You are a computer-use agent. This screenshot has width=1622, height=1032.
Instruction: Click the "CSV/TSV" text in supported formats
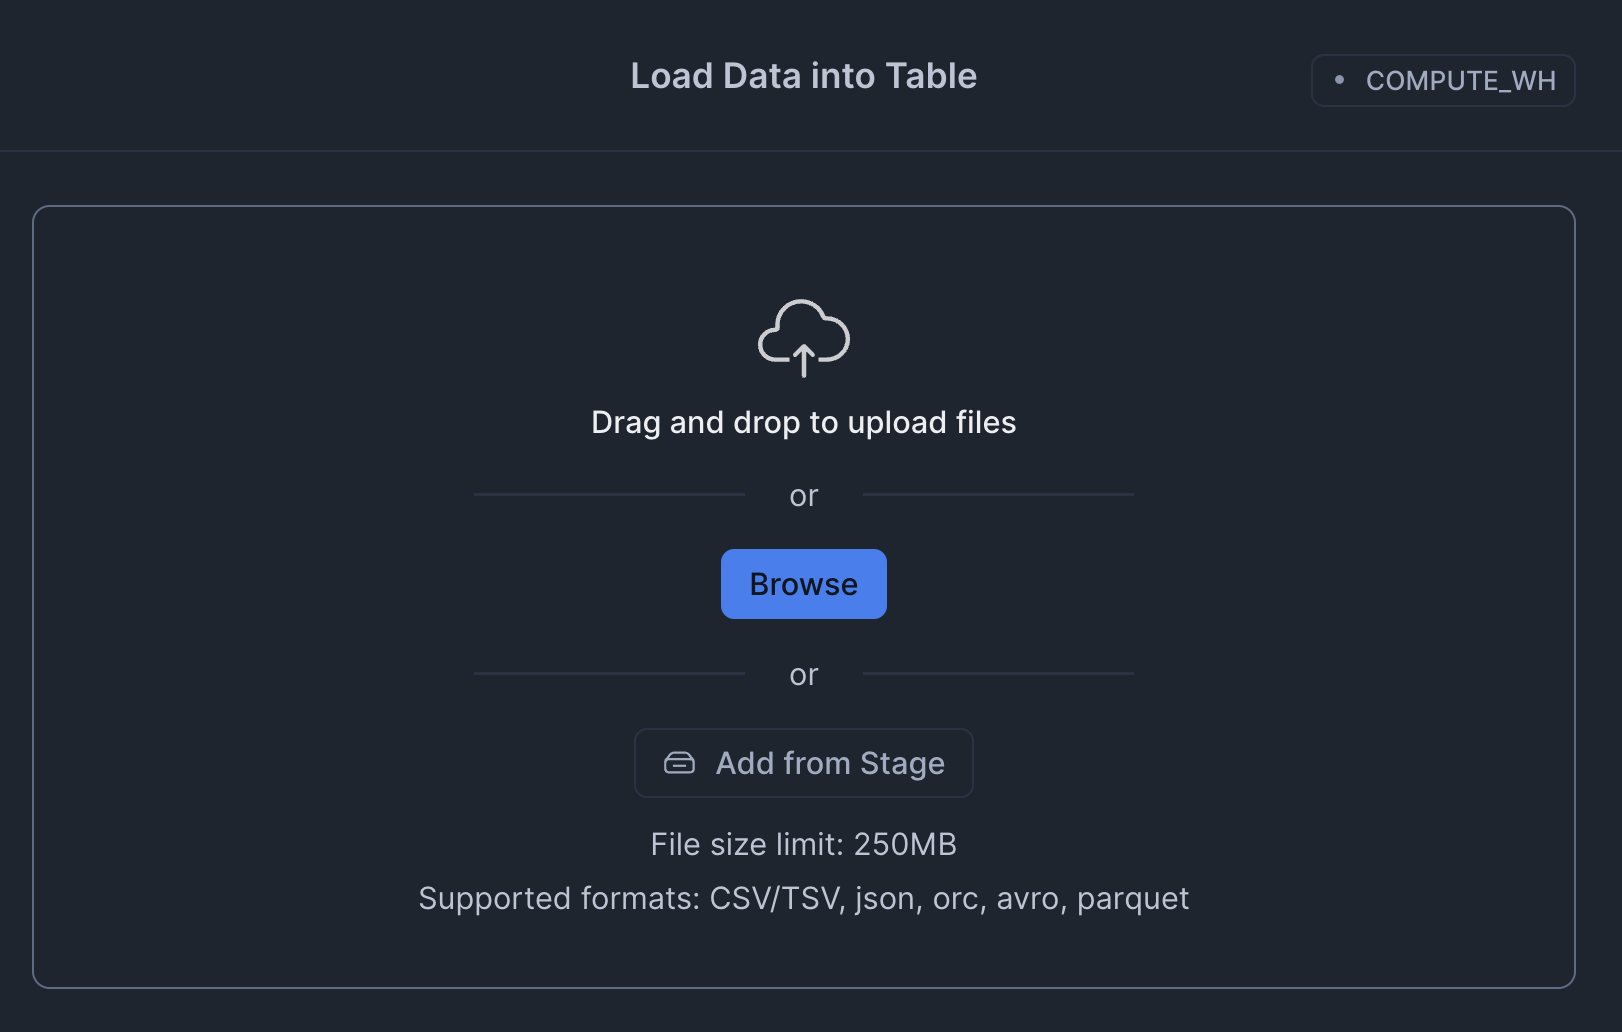click(x=774, y=898)
